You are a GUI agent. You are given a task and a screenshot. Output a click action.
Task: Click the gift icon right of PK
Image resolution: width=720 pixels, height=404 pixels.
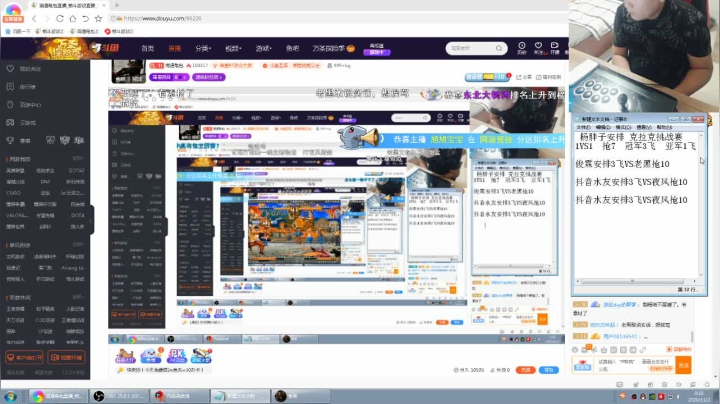click(x=201, y=356)
